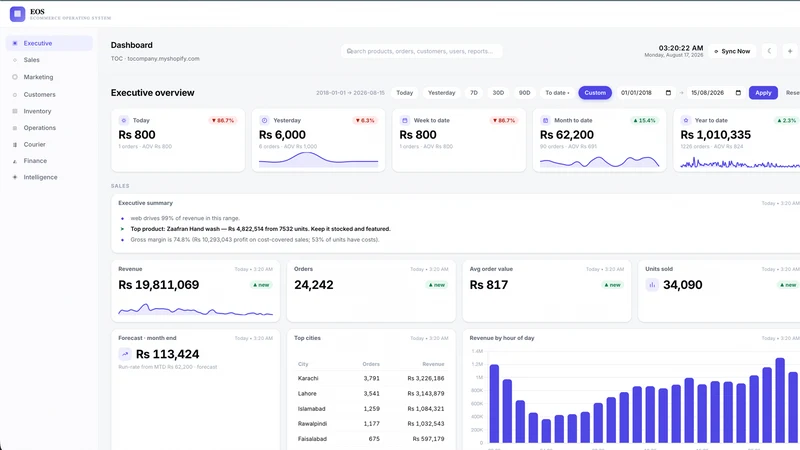This screenshot has height=450, width=800.
Task: Select the Karachi row in Top cities
Action: coord(371,379)
